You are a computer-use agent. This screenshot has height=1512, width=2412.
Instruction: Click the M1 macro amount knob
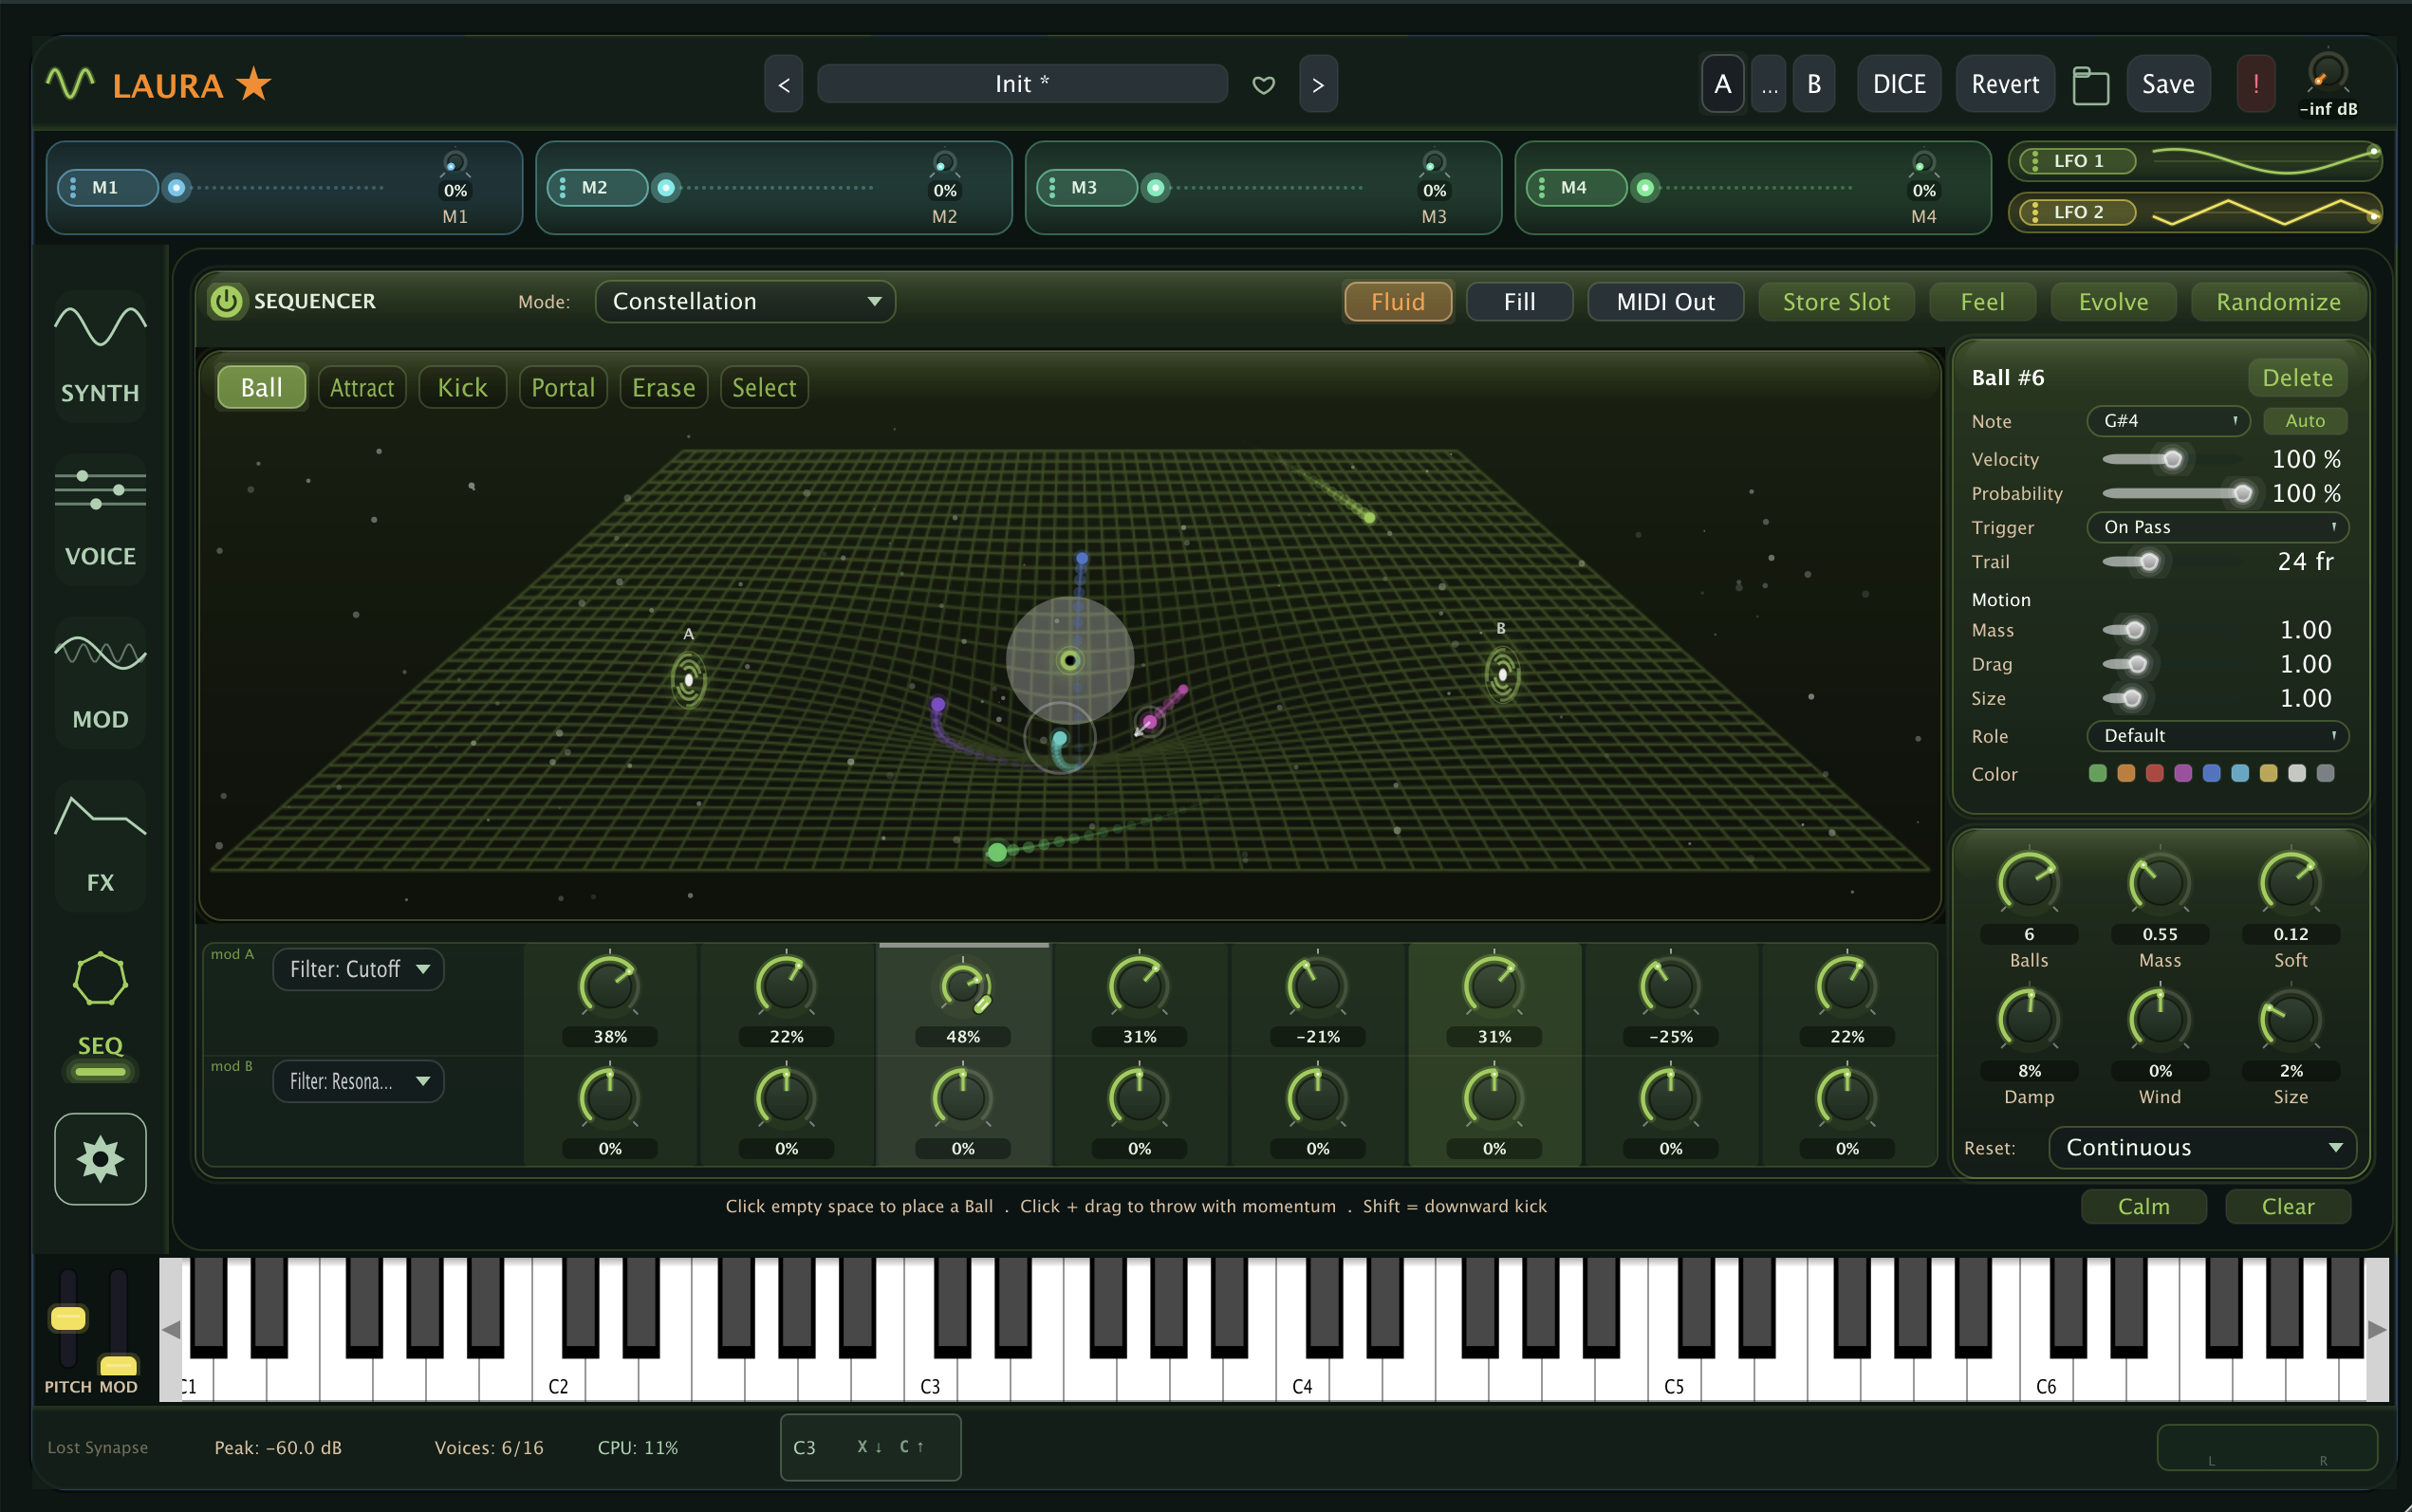pyautogui.click(x=455, y=163)
